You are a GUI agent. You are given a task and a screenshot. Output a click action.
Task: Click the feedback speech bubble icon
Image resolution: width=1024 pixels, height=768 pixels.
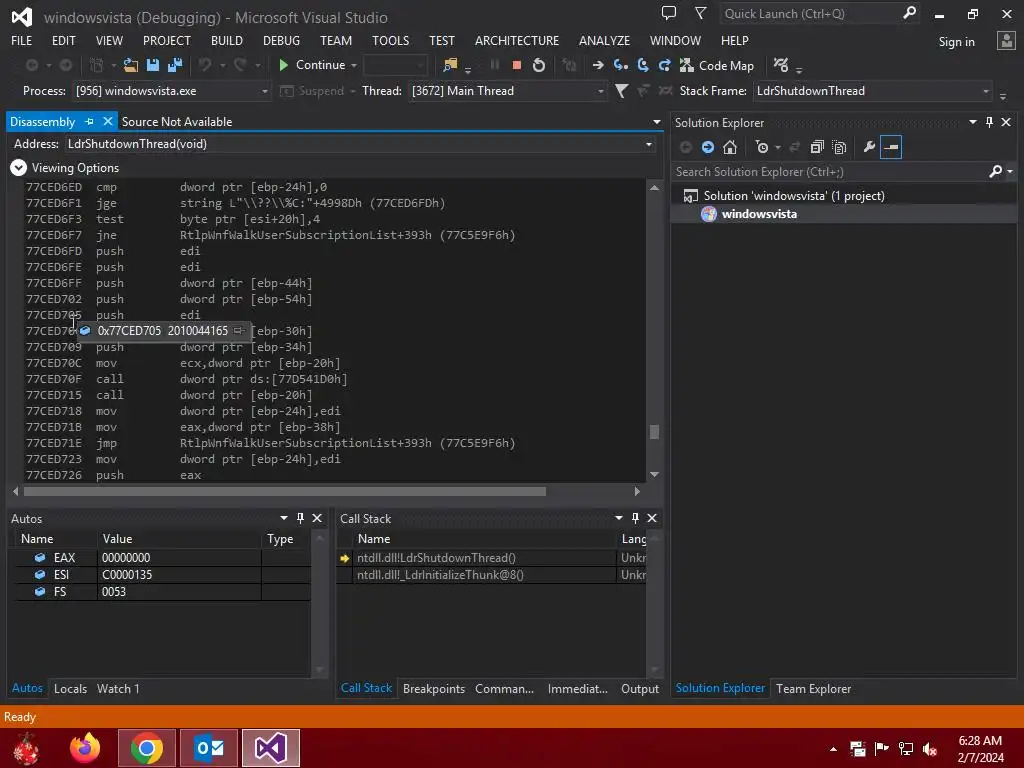tap(669, 13)
